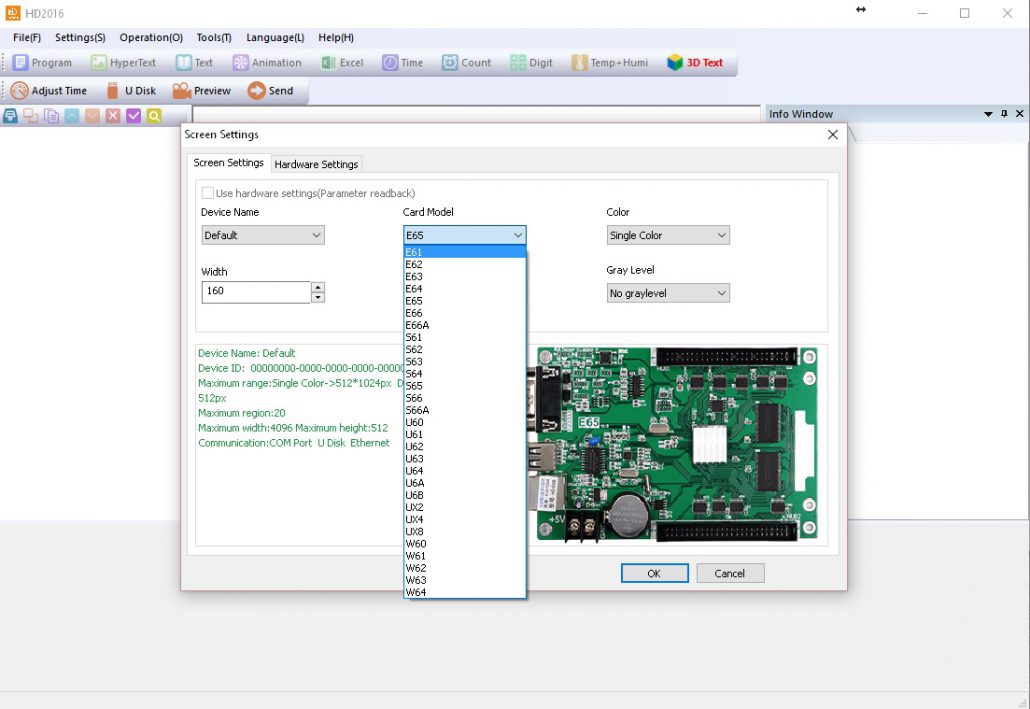Click the Temp+Humi thermometer icon
1030x709 pixels.
point(580,63)
